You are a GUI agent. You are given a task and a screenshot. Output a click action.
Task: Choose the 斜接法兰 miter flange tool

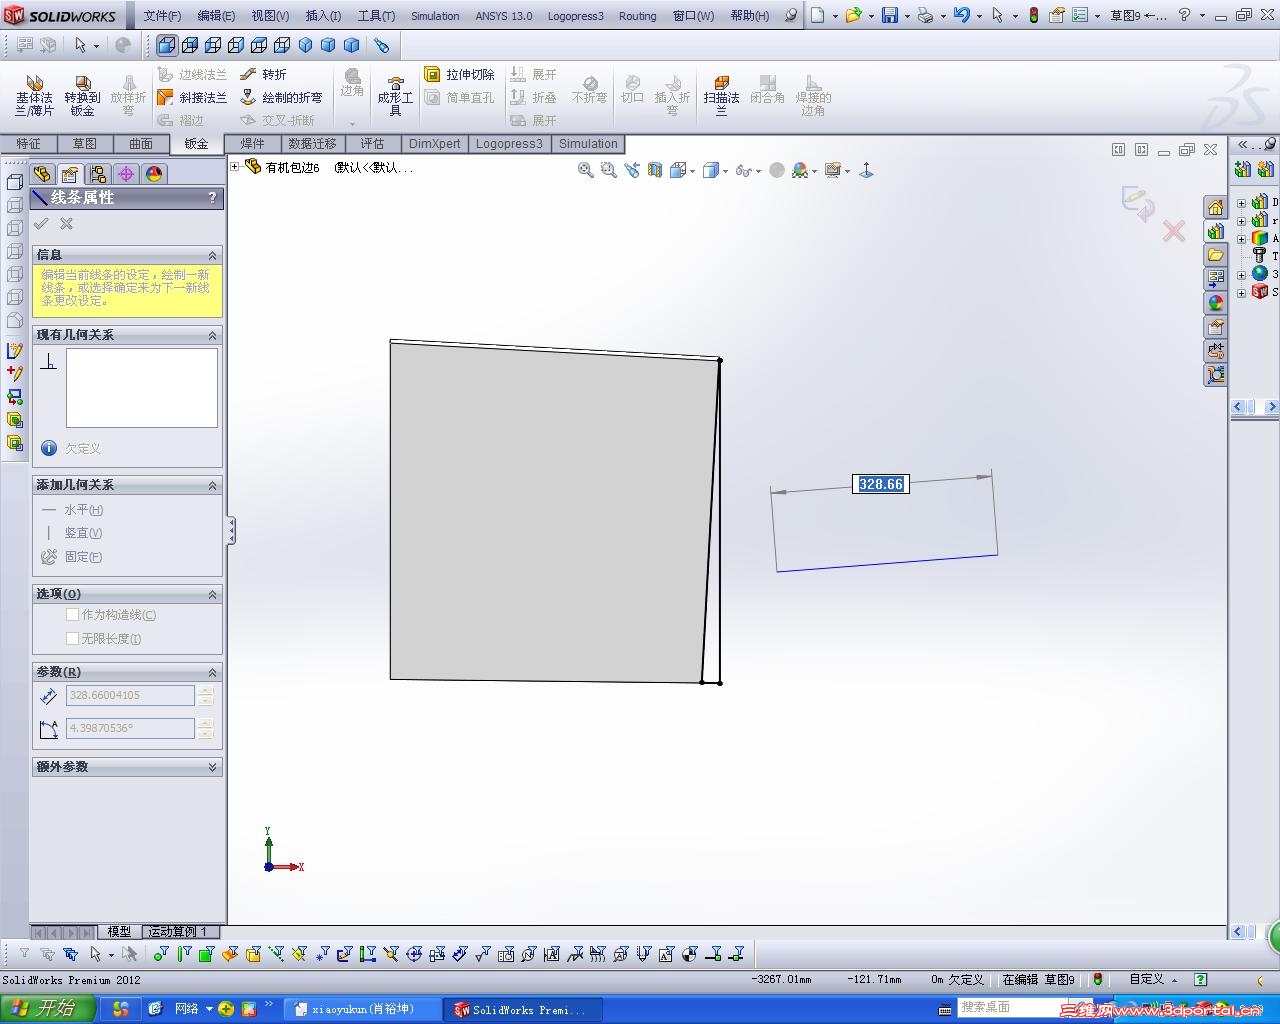pyautogui.click(x=192, y=97)
